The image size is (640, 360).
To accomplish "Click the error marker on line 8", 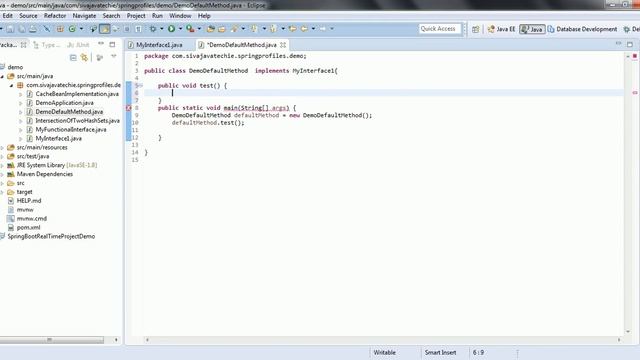I will pos(129,108).
